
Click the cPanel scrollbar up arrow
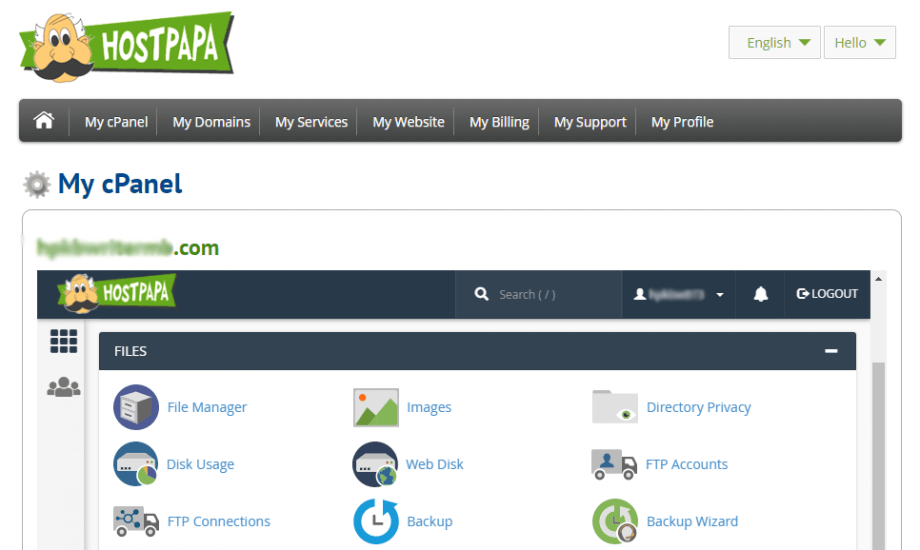point(878,279)
